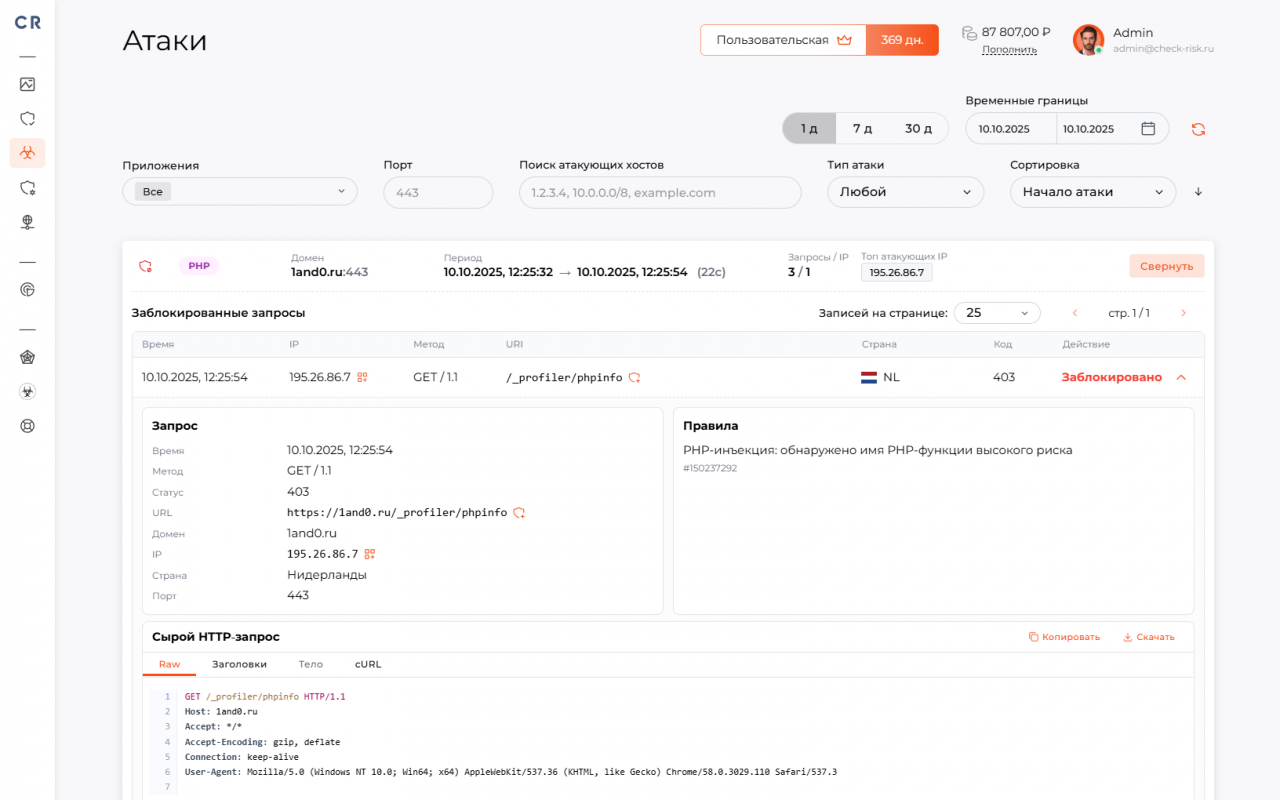Click the 369 дн. badge
1280x800 pixels.
902,40
